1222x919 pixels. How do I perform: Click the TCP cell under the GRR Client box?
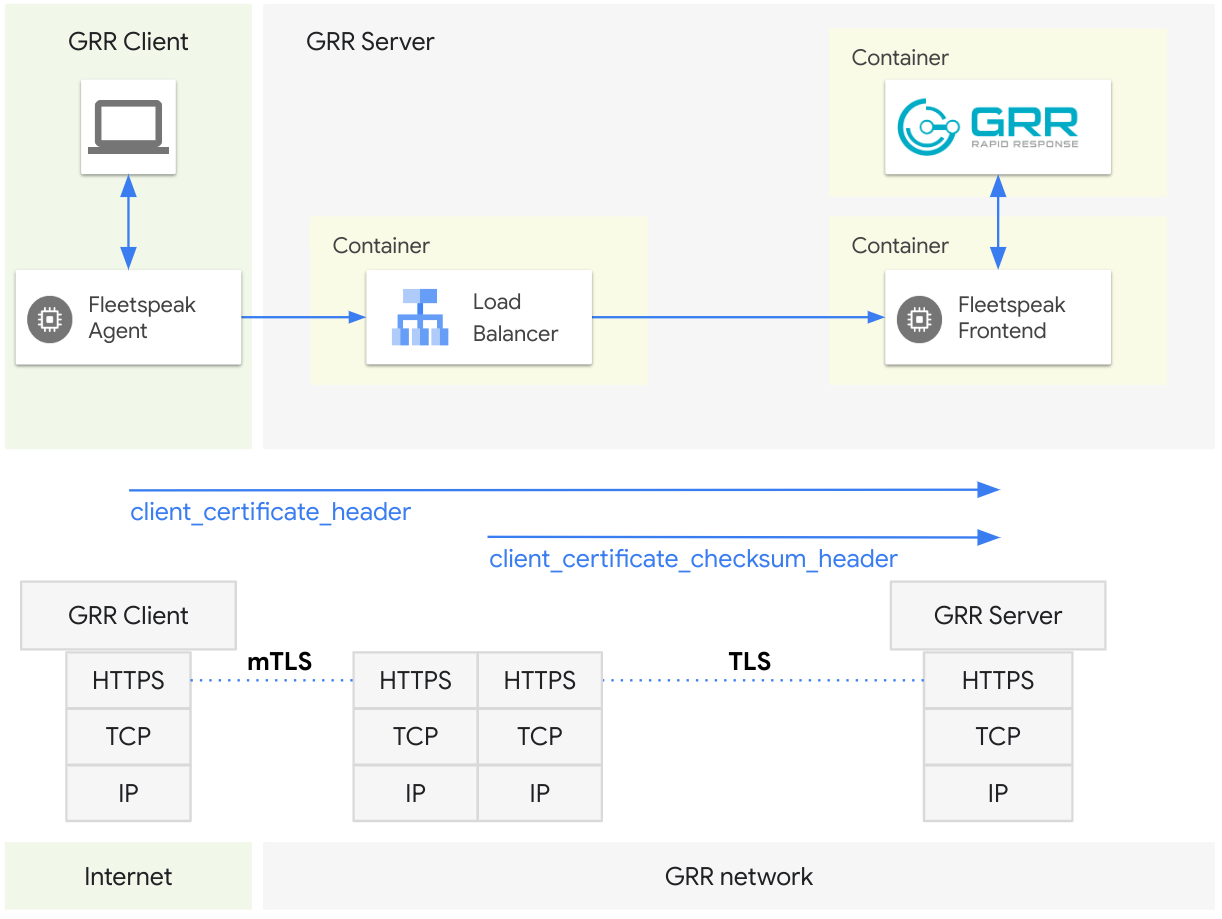pyautogui.click(x=128, y=737)
